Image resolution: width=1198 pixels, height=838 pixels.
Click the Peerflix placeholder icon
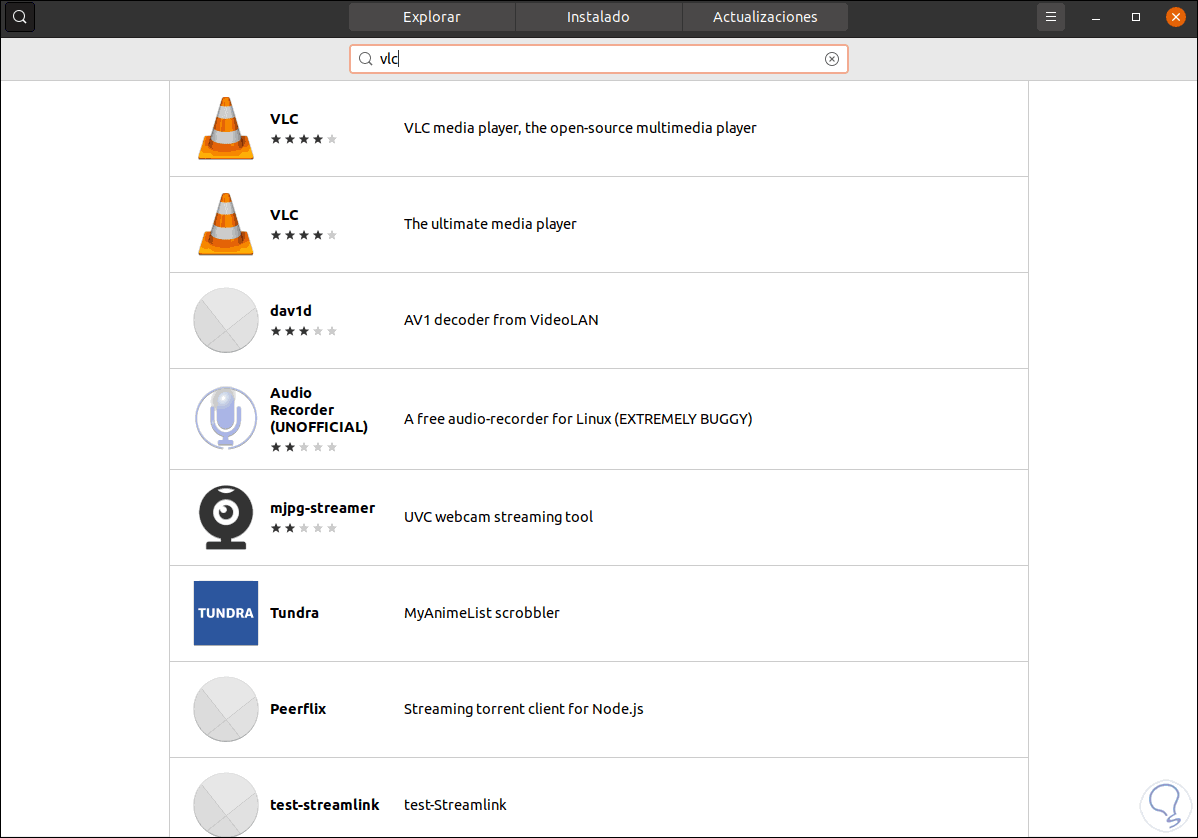point(225,709)
